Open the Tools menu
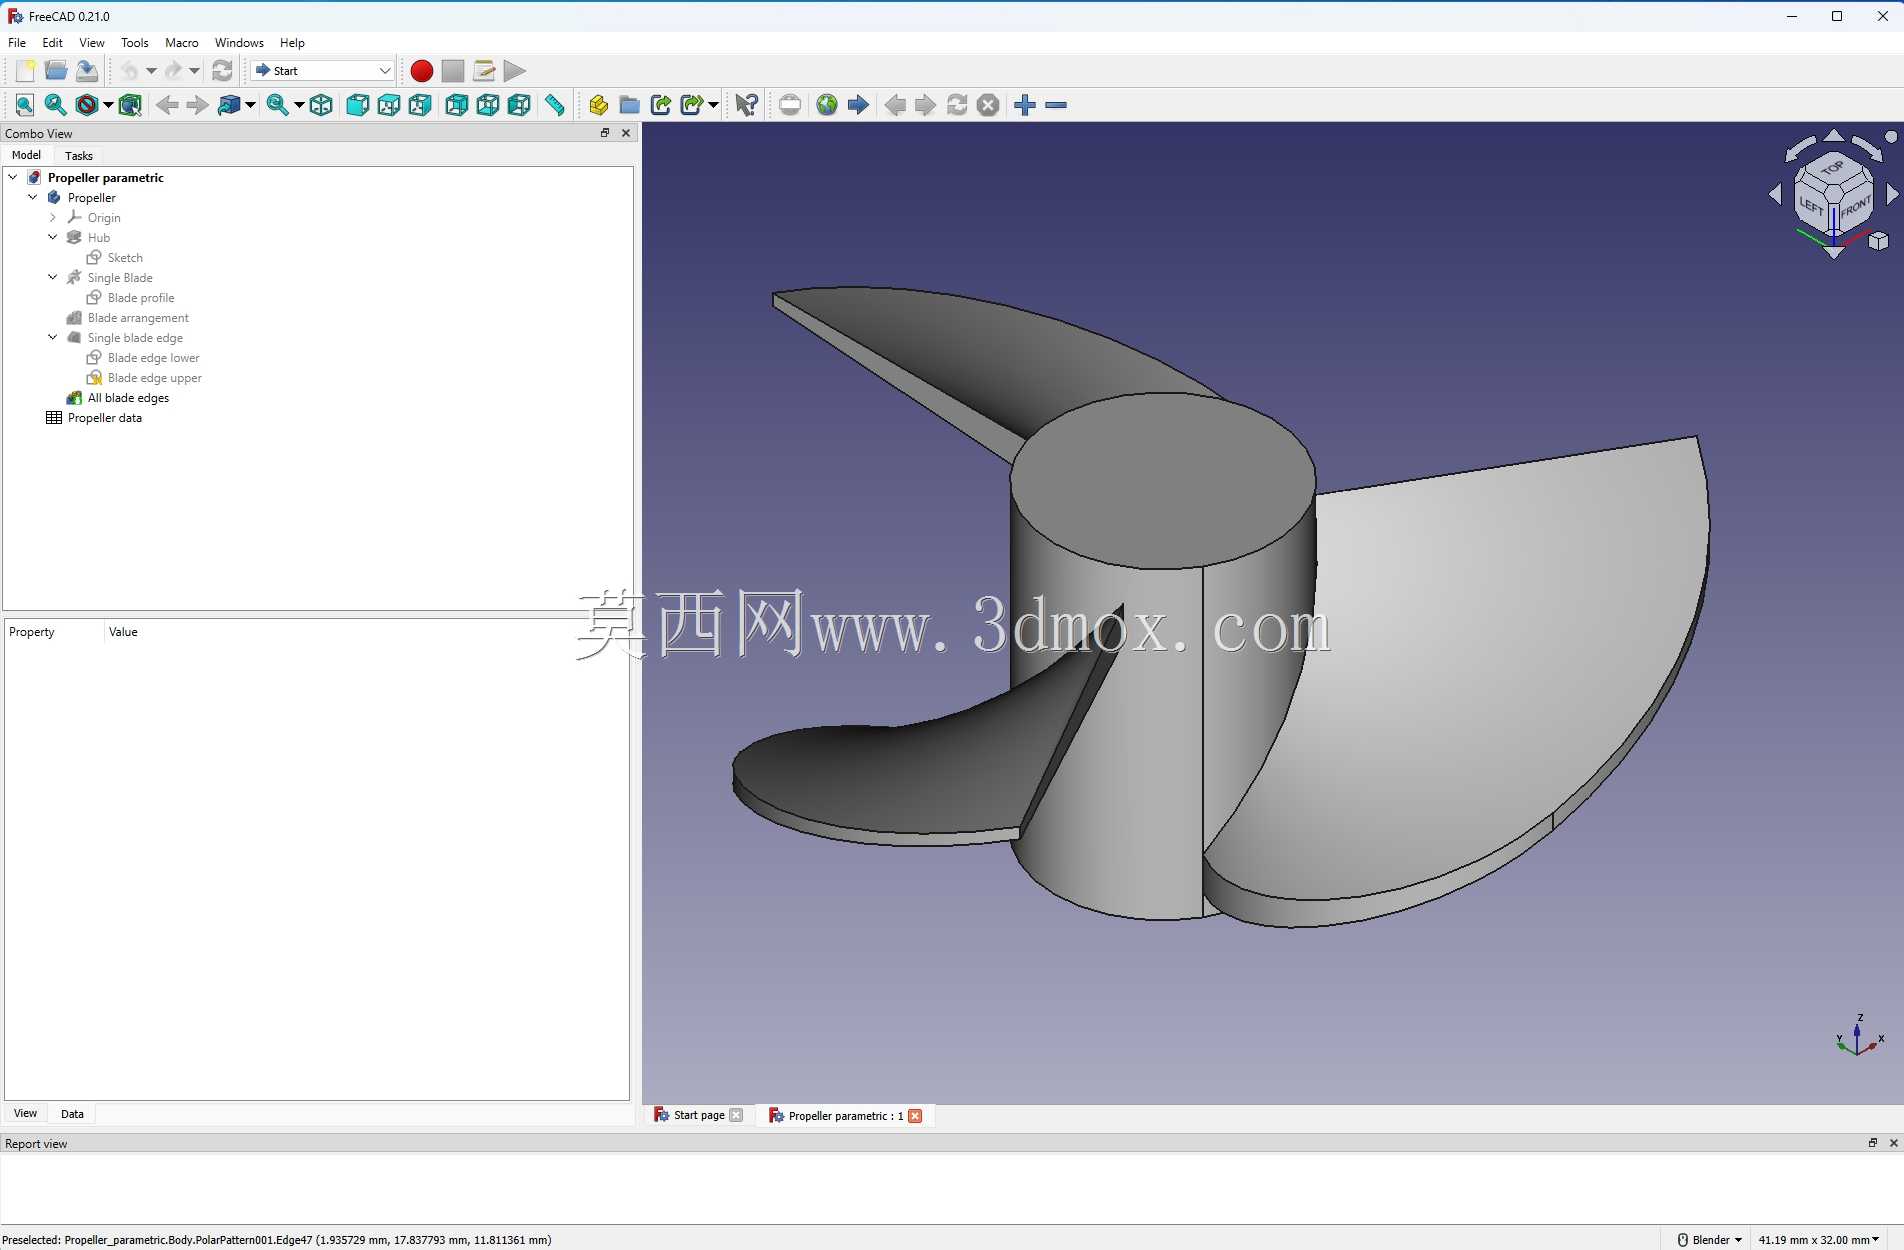1904x1250 pixels. coord(134,43)
